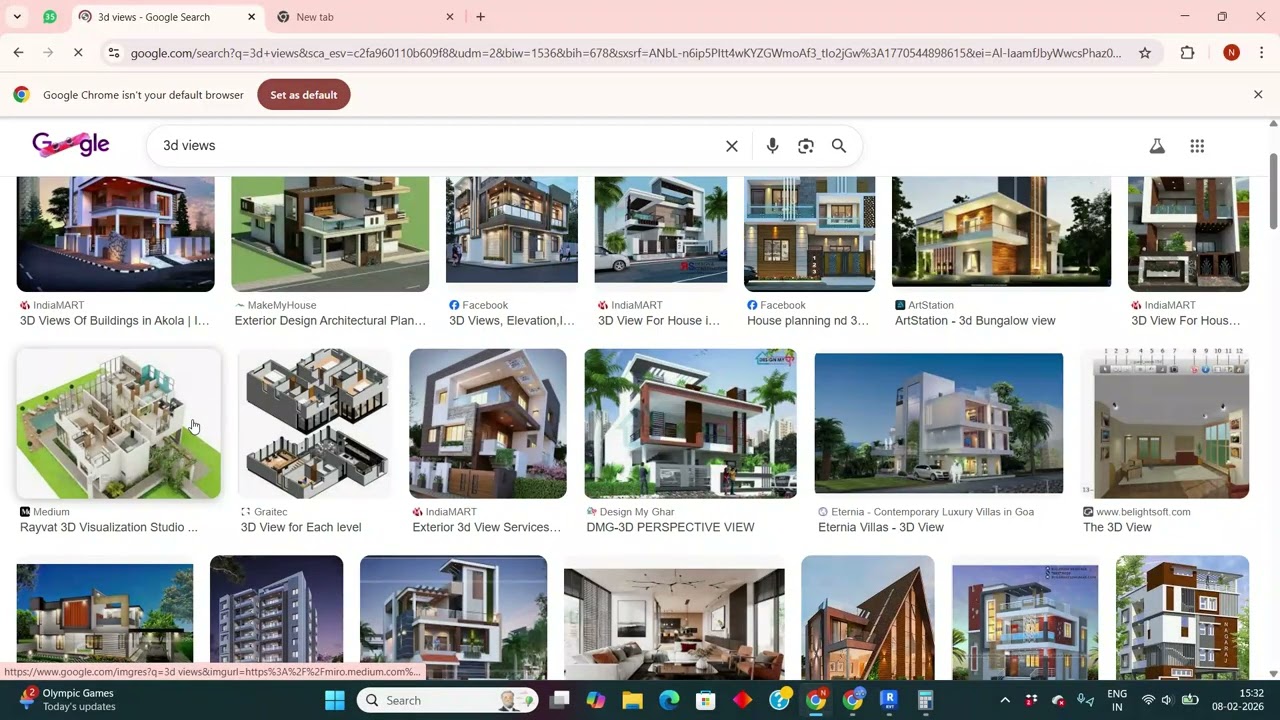Click the Google logo

pyautogui.click(x=71, y=145)
